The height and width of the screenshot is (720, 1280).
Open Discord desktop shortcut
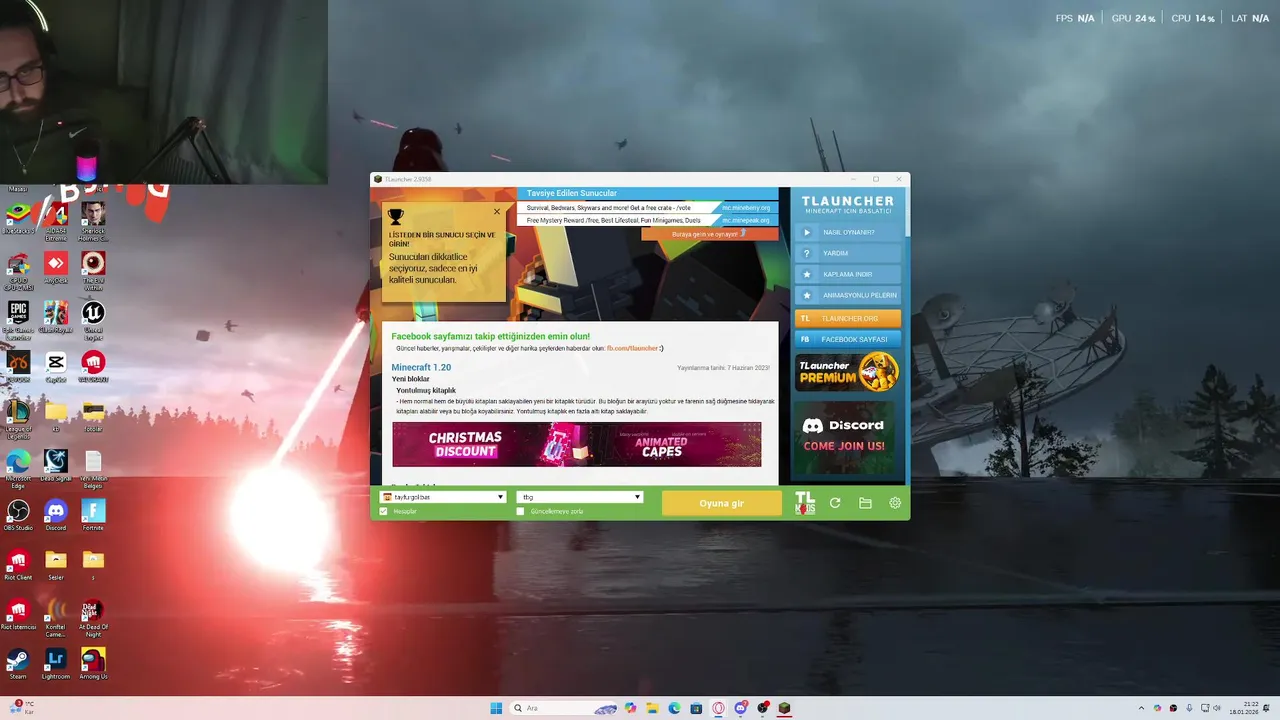(56, 516)
